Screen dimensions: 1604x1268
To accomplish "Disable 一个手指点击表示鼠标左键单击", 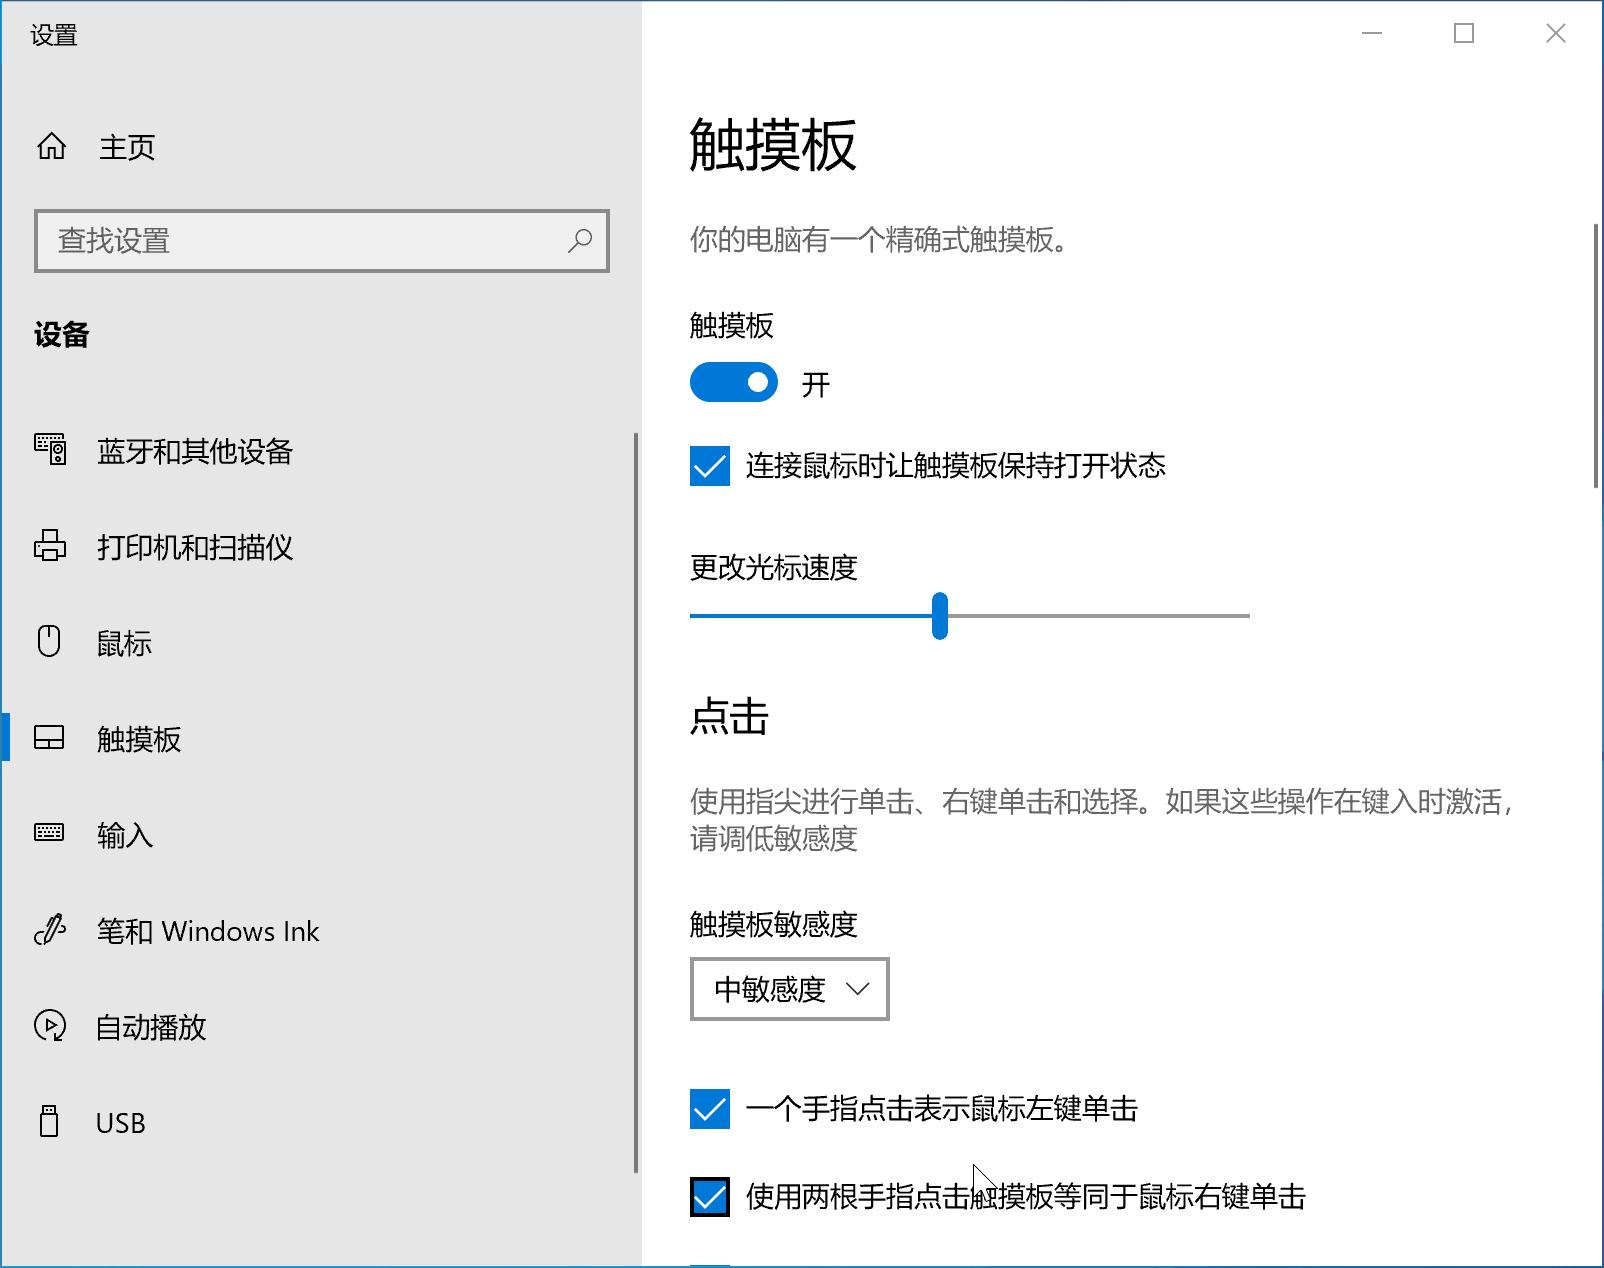I will (709, 1108).
